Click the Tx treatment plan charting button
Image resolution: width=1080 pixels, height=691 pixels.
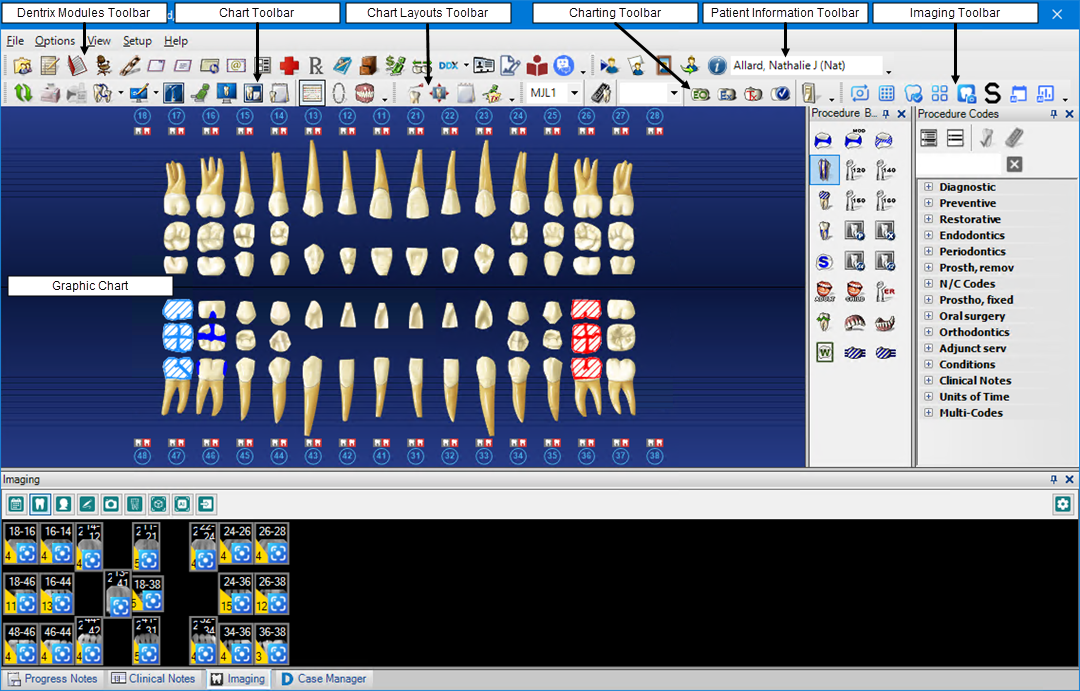click(754, 93)
